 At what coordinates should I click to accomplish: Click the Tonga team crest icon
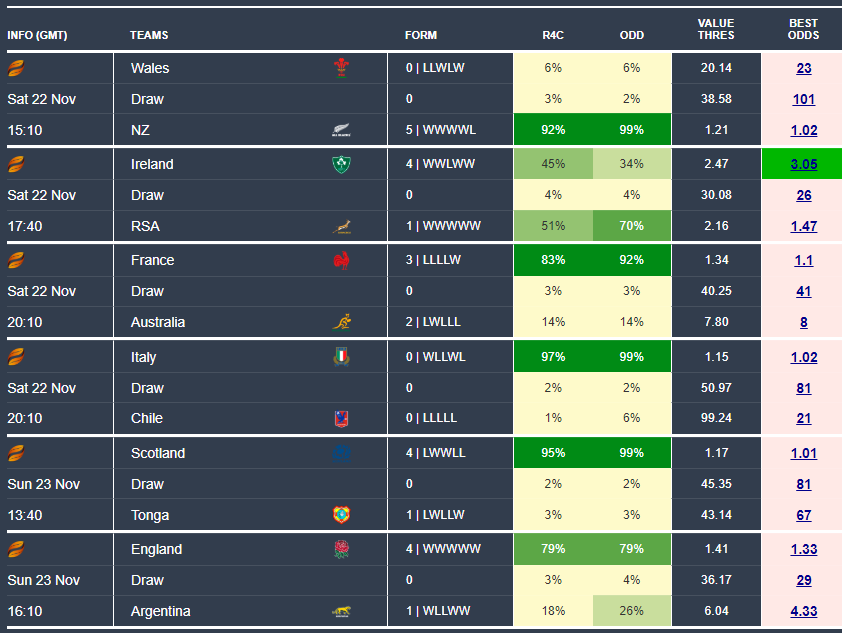pos(342,515)
